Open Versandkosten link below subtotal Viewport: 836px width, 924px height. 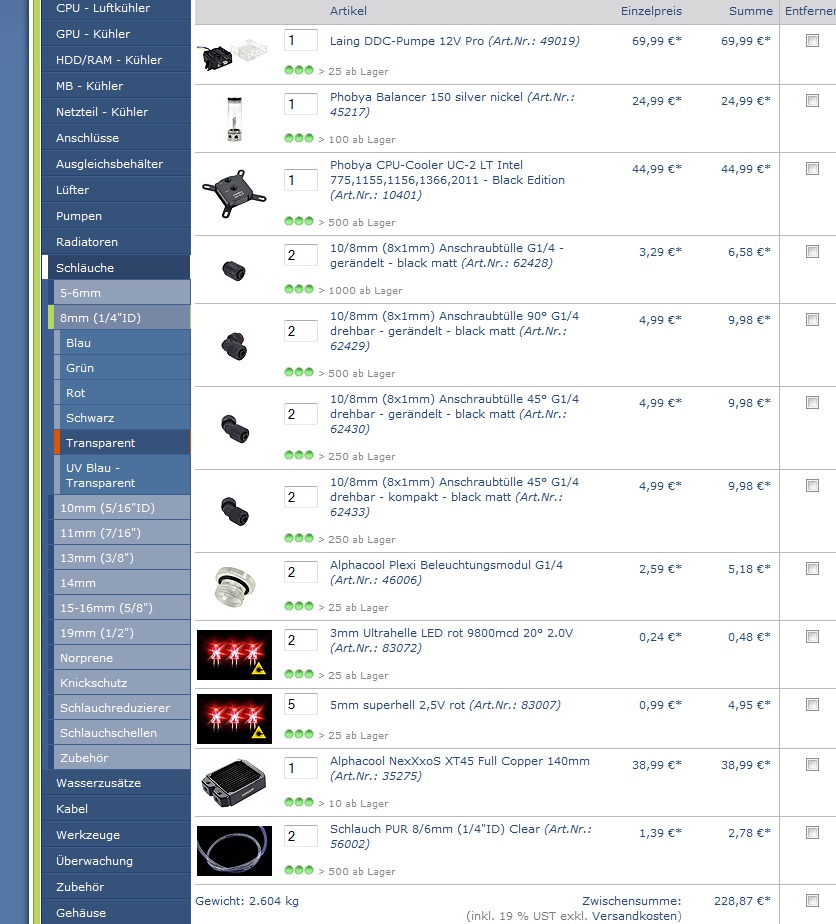(635, 916)
